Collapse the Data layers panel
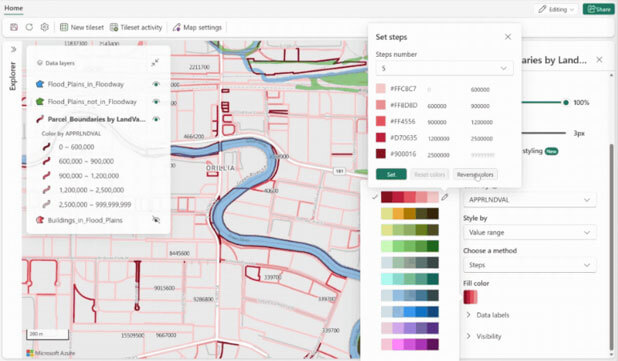The height and width of the screenshot is (361, 618). coord(155,63)
